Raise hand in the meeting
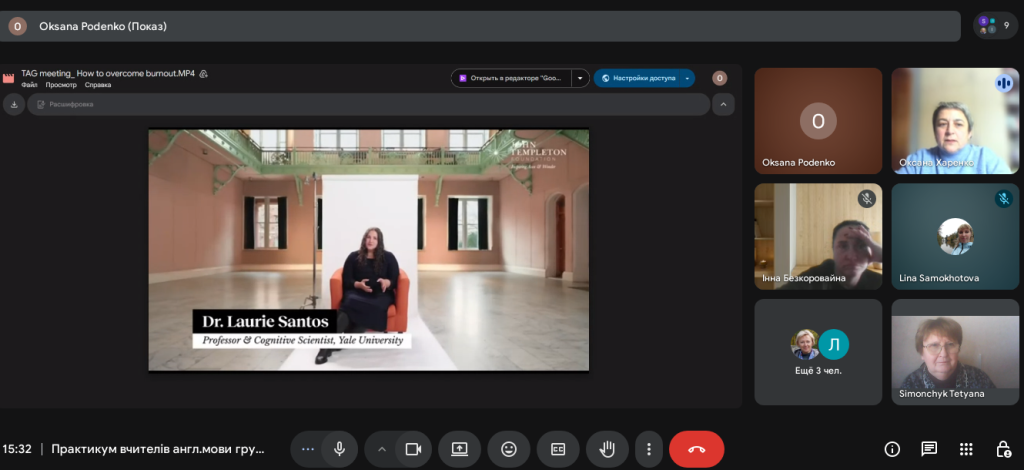This screenshot has height=470, width=1024. [x=606, y=449]
